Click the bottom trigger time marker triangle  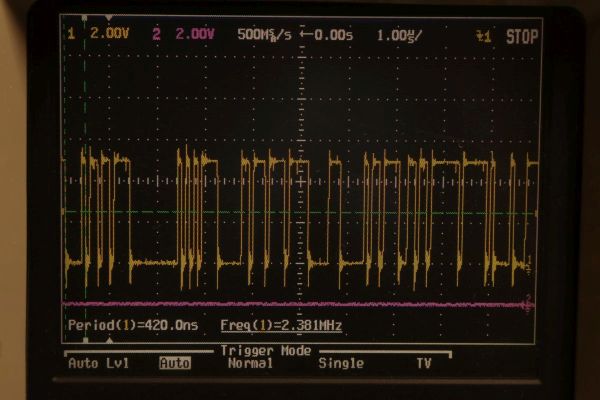(109, 340)
